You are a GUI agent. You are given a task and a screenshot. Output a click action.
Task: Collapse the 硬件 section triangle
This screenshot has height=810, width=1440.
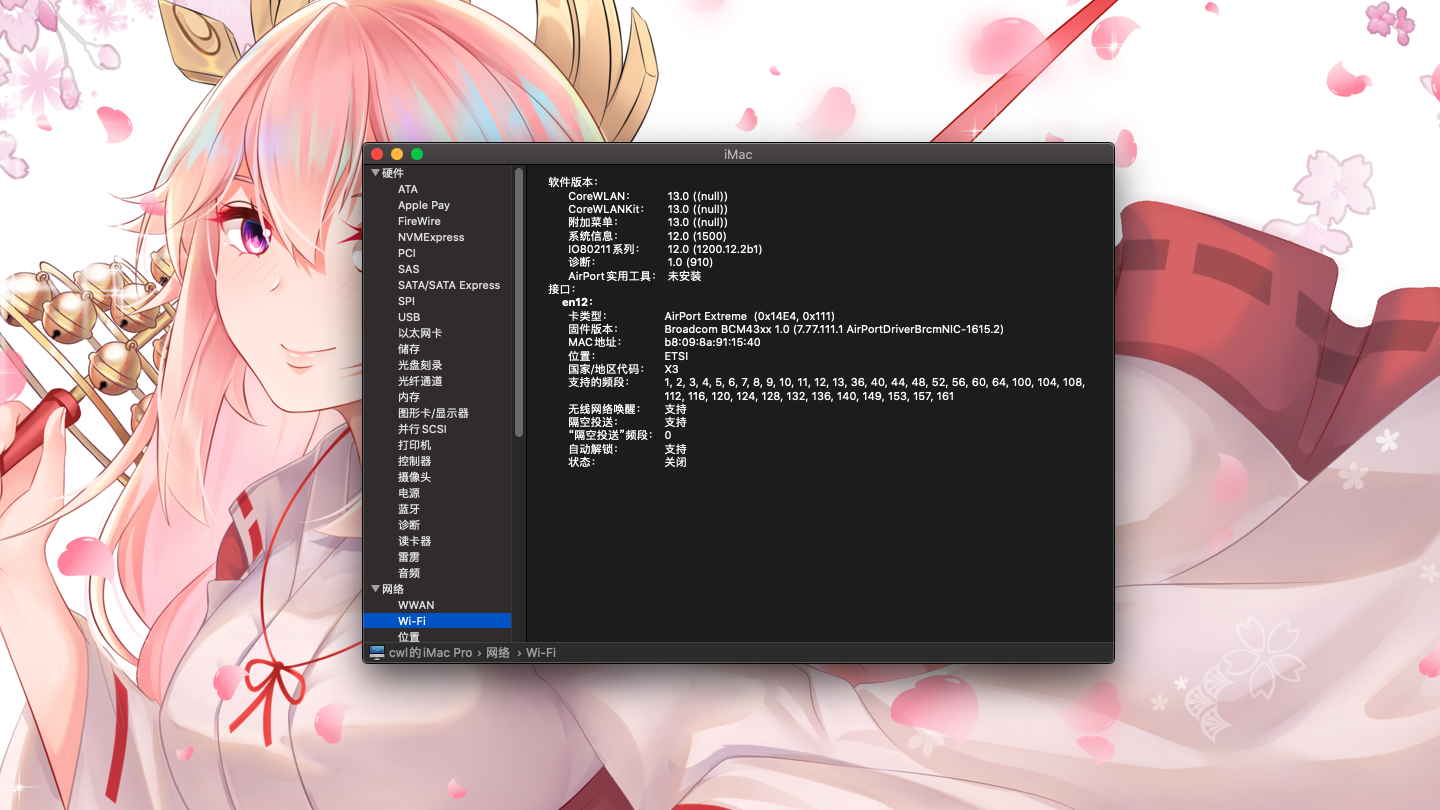pyautogui.click(x=376, y=173)
